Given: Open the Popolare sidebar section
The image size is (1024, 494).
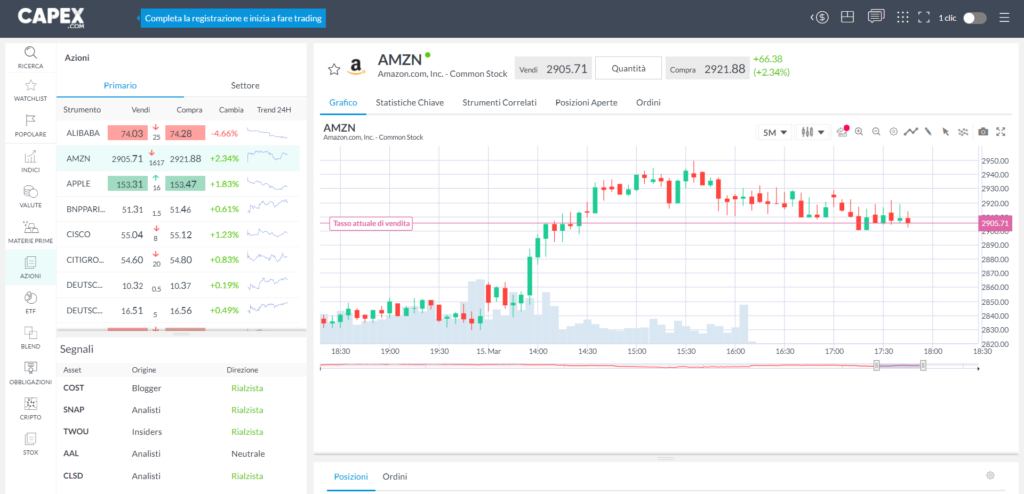Looking at the screenshot, I should coord(31,125).
